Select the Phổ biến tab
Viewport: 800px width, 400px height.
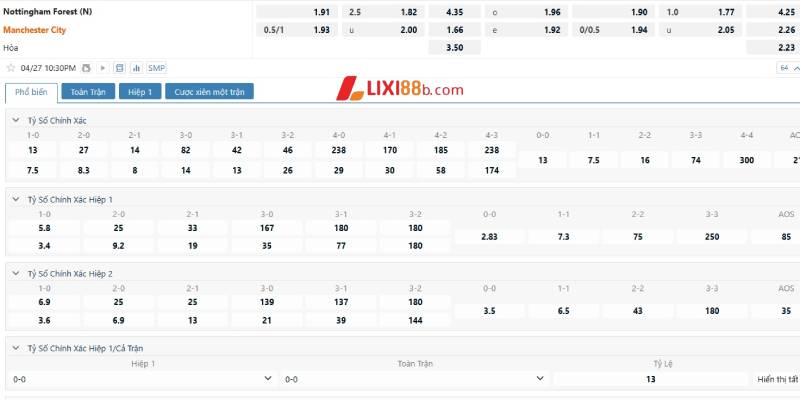pyautogui.click(x=31, y=91)
